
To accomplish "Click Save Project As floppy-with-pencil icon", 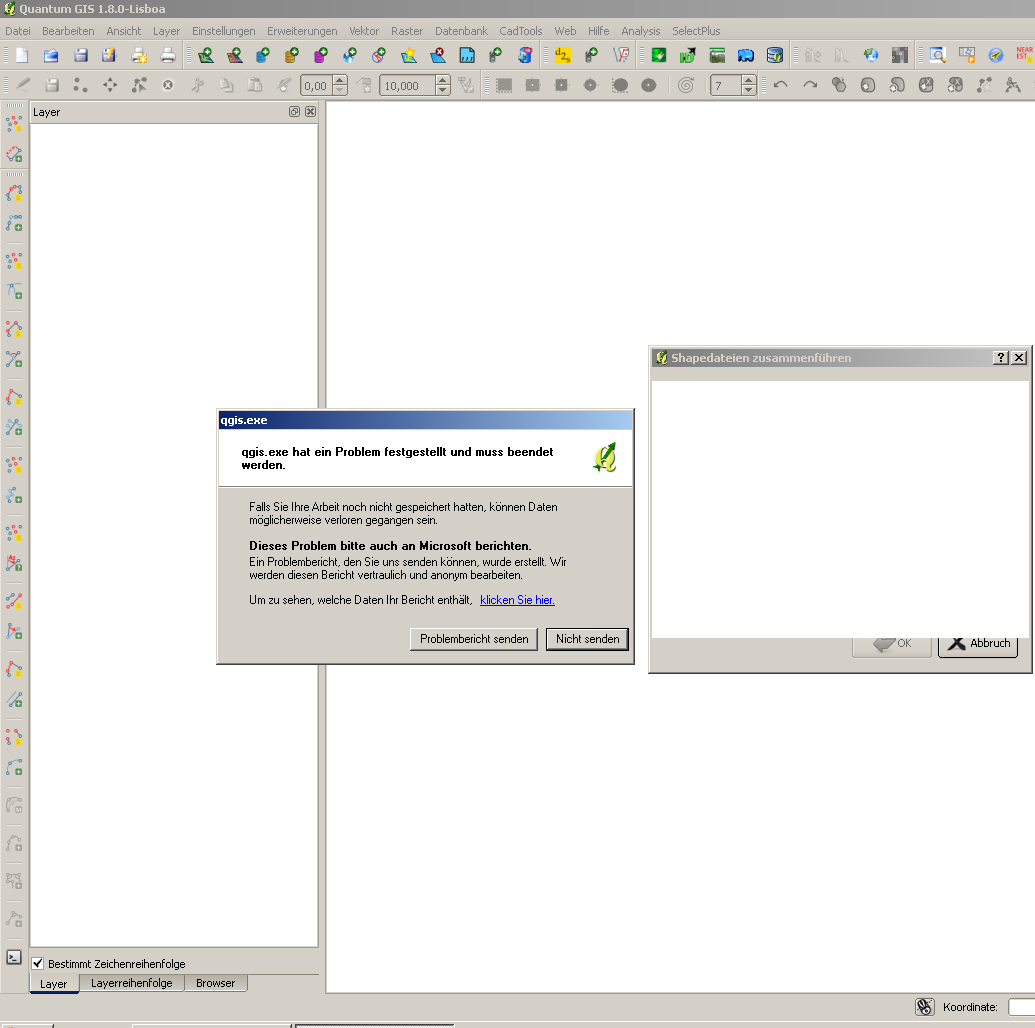I will coord(109,55).
